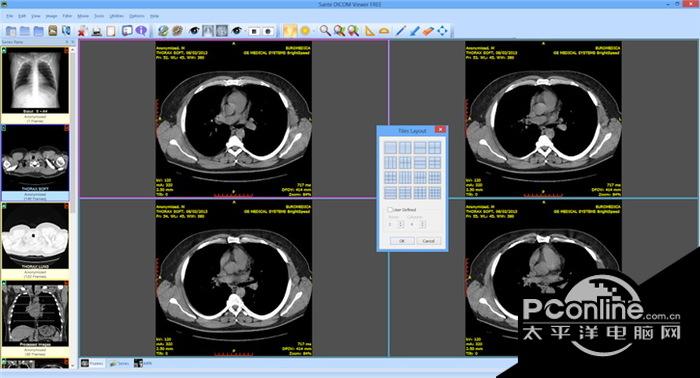
Task: Select the four-arrow pan tool
Action: 442,31
